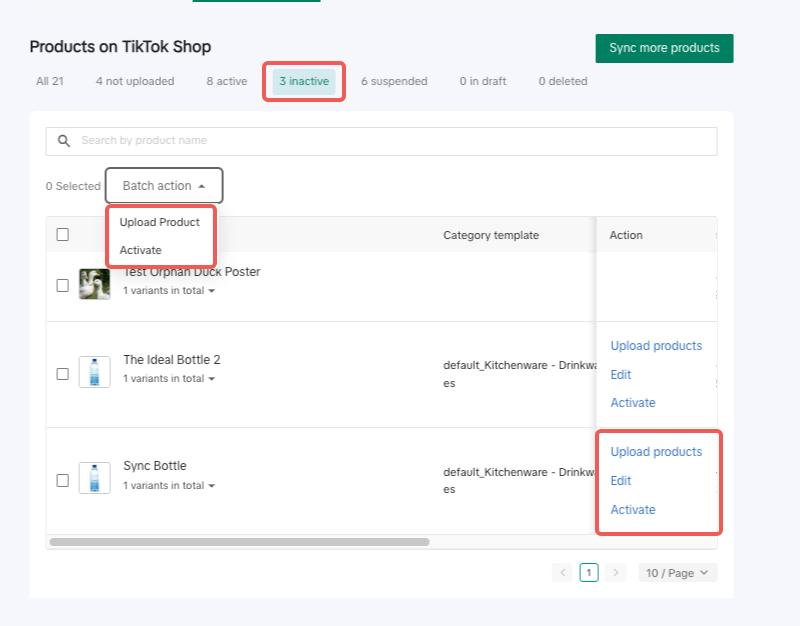
Task: Focus the Search by product name field
Action: click(x=390, y=141)
